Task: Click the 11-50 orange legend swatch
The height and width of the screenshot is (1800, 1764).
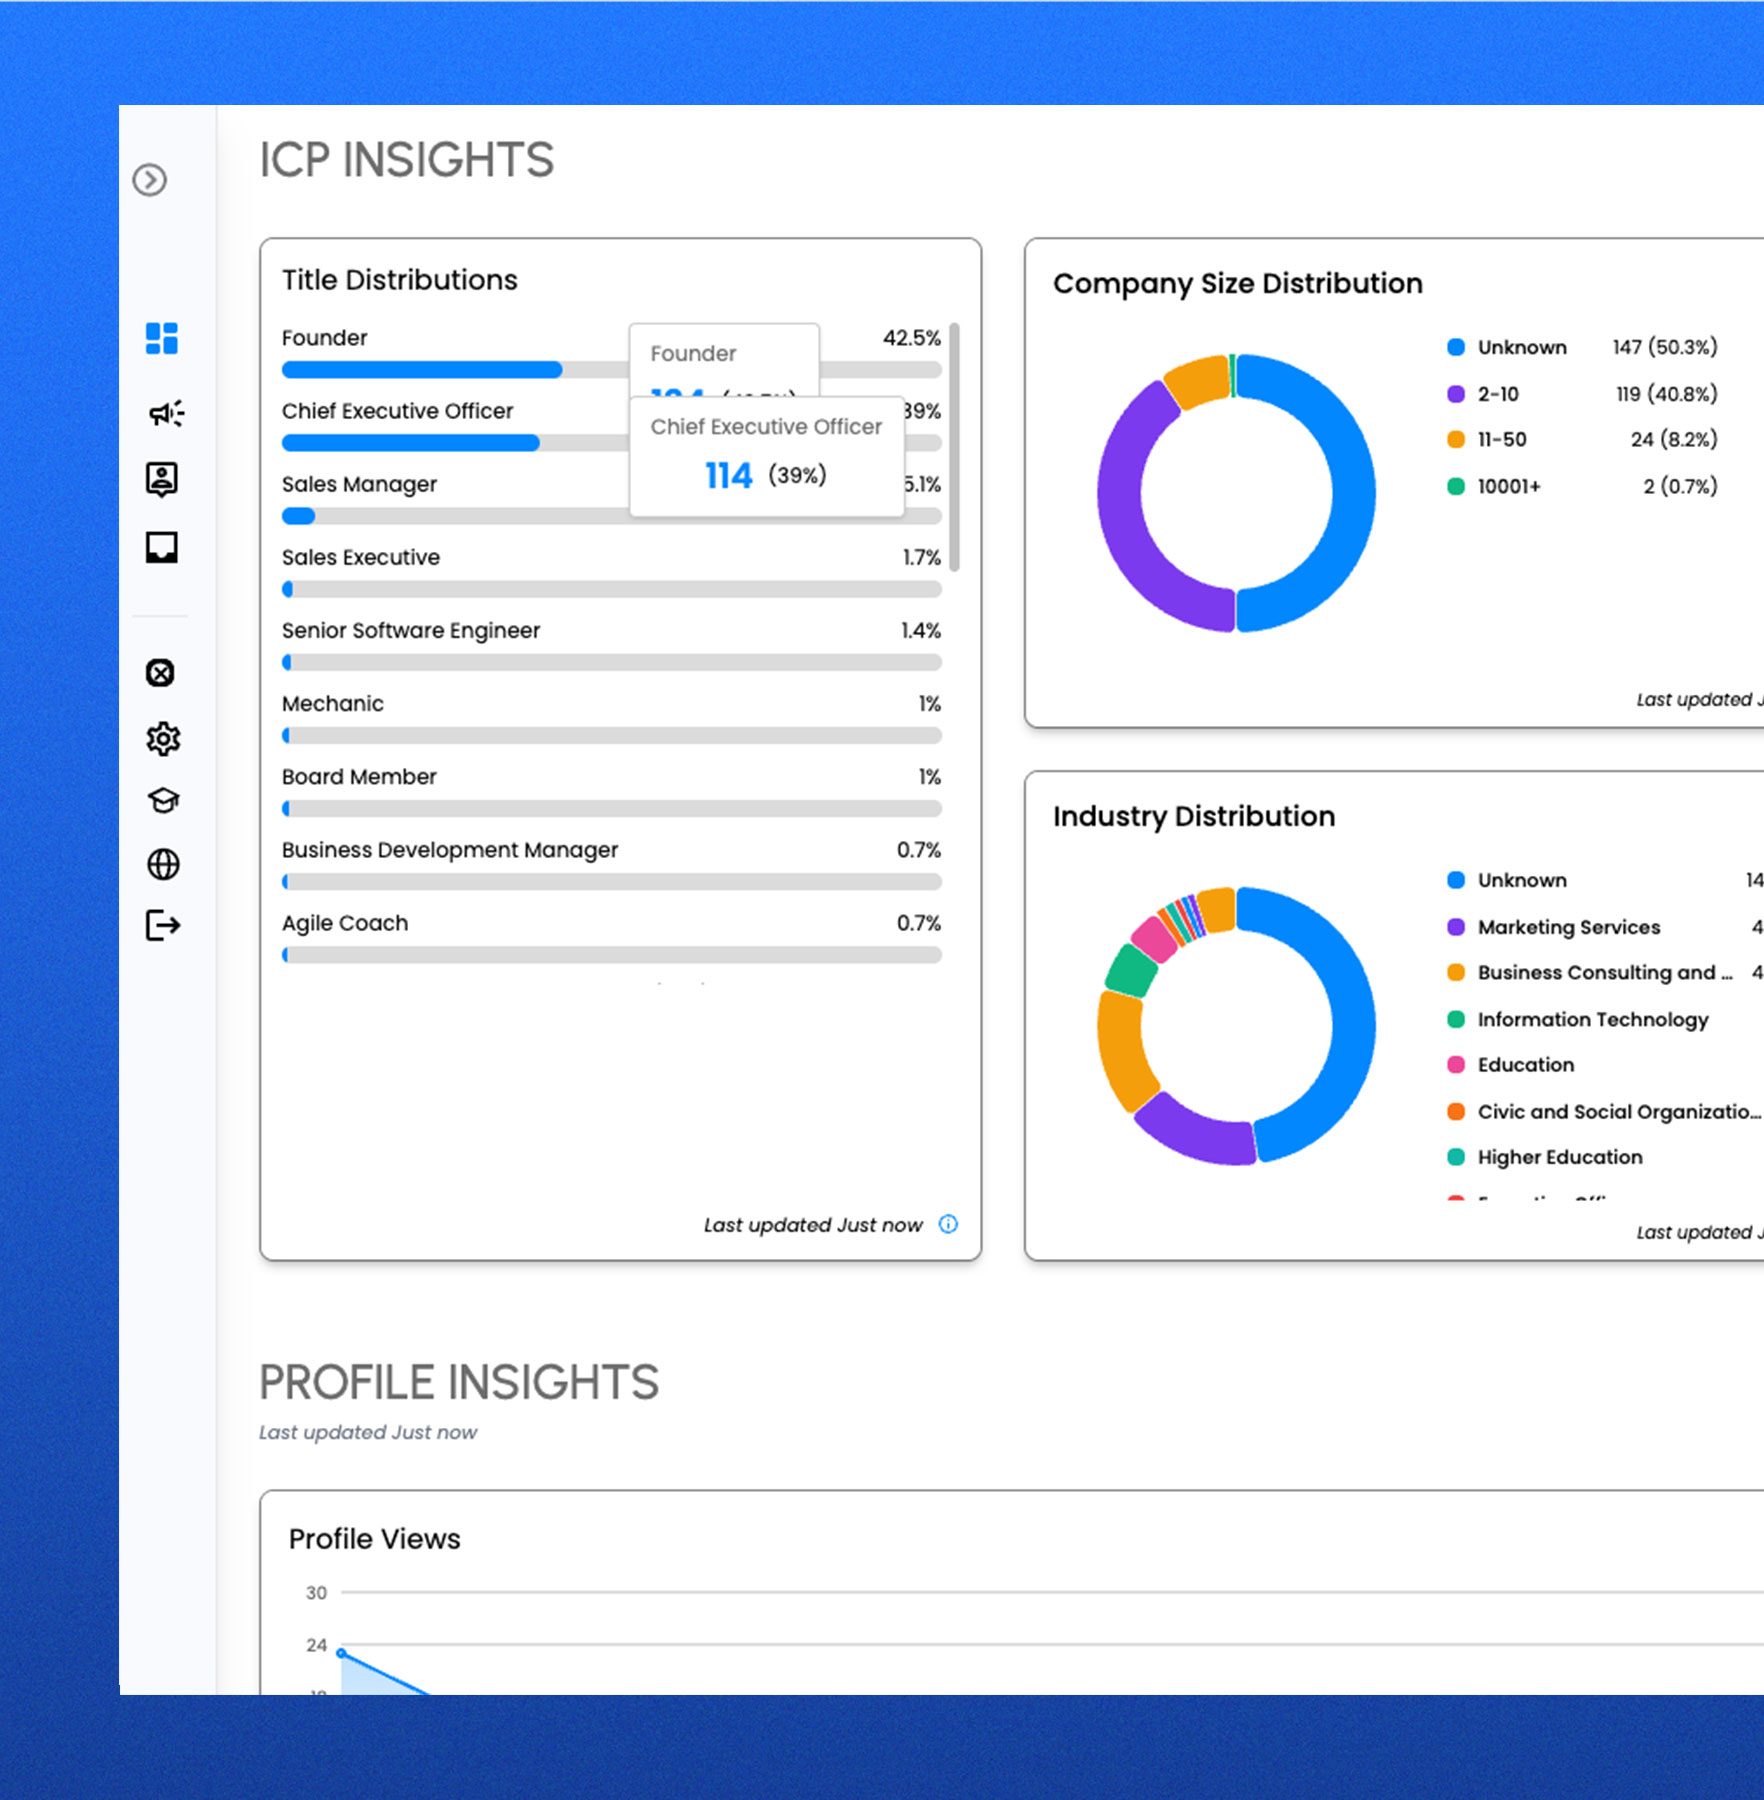Action: click(1456, 439)
